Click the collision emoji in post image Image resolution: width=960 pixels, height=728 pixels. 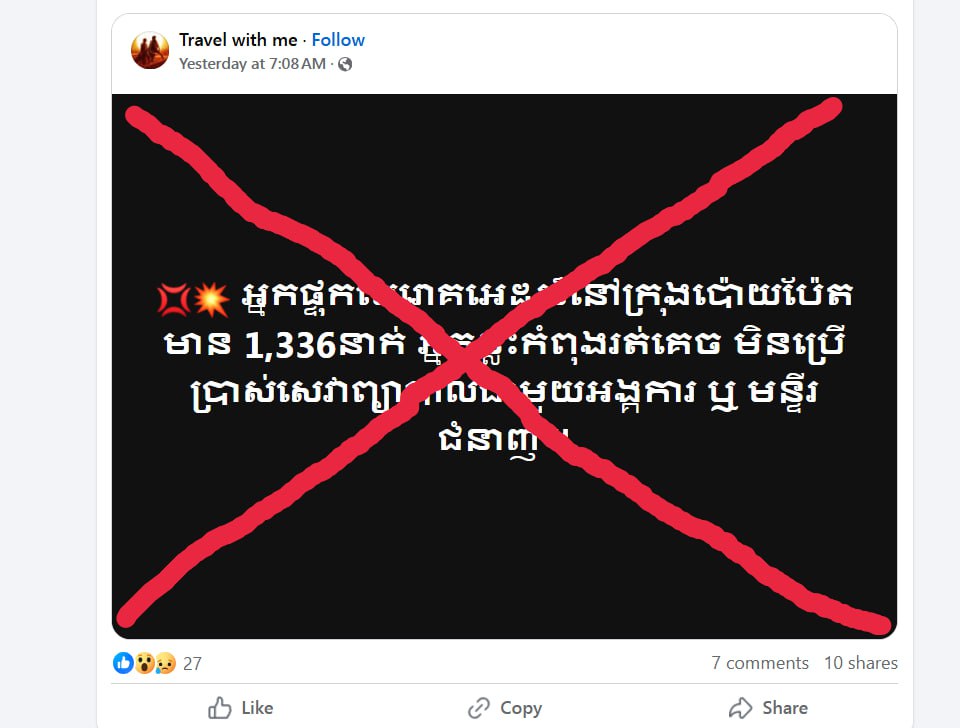211,300
